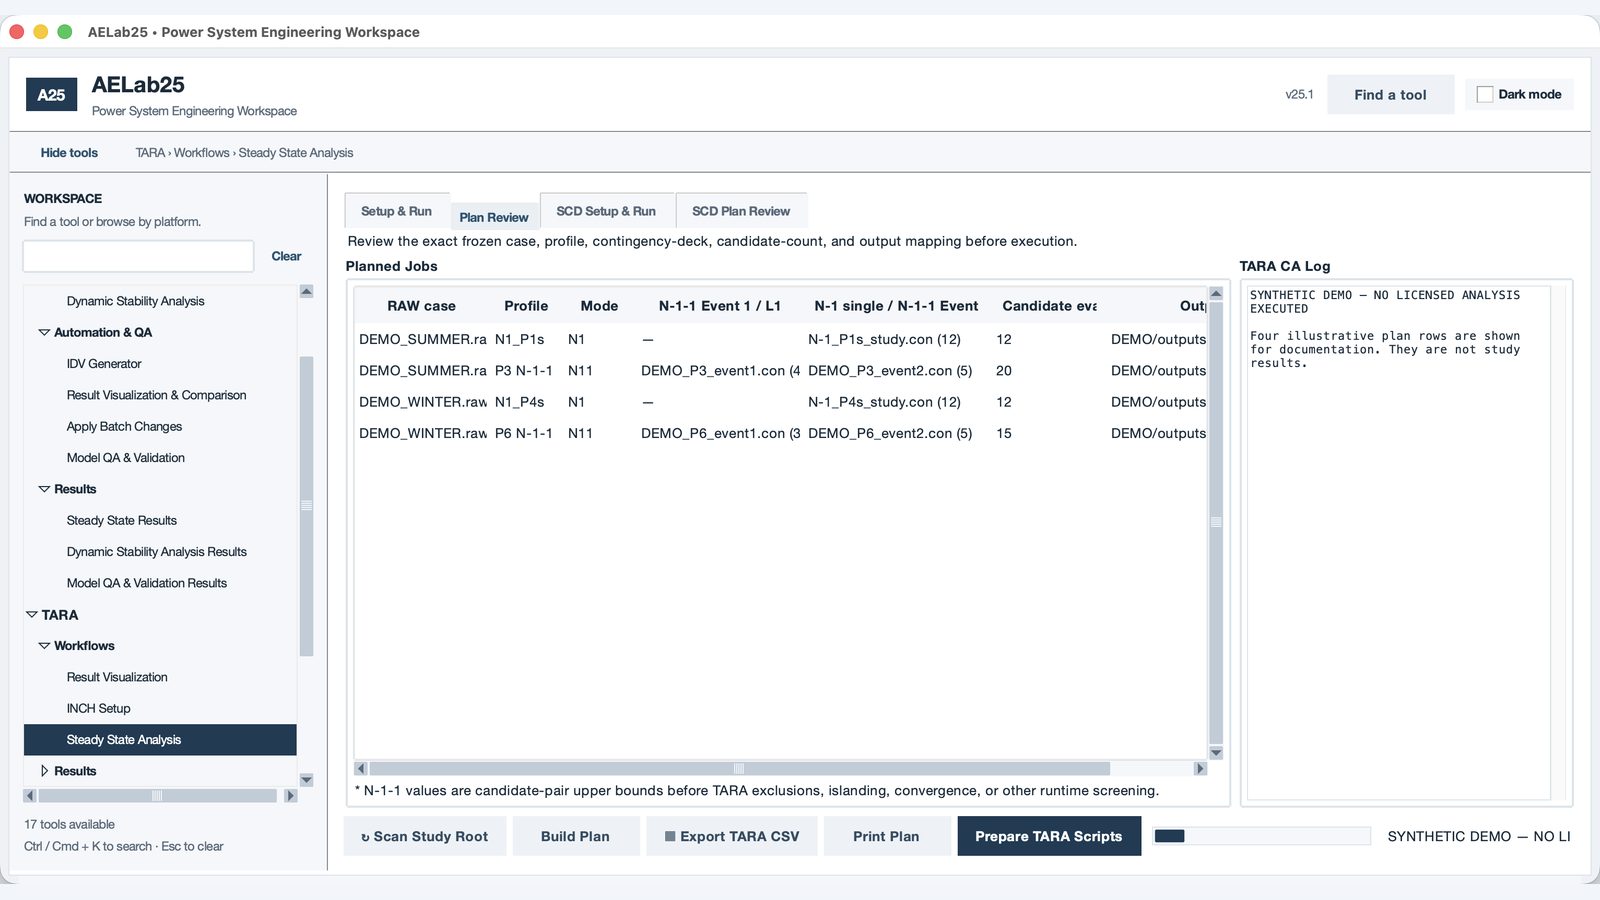Viewport: 1600px width, 900px height.
Task: Click Planned Jobs table scroll-right arrow
Action: click(x=1201, y=769)
